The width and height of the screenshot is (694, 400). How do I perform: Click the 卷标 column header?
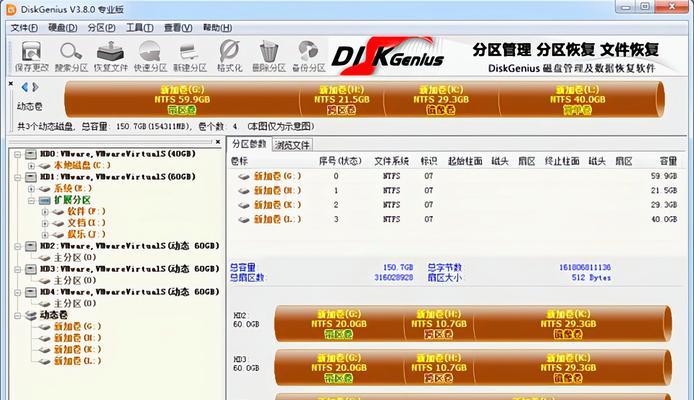tap(239, 161)
